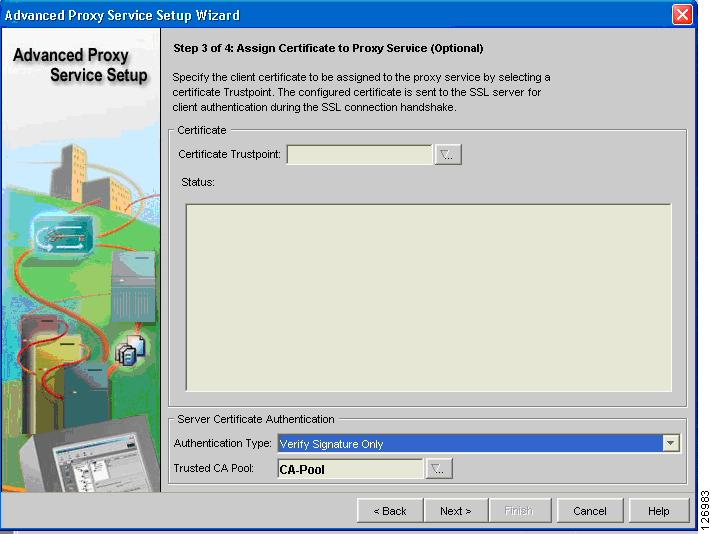
Task: Click the wizard title bar text
Action: (122, 15)
